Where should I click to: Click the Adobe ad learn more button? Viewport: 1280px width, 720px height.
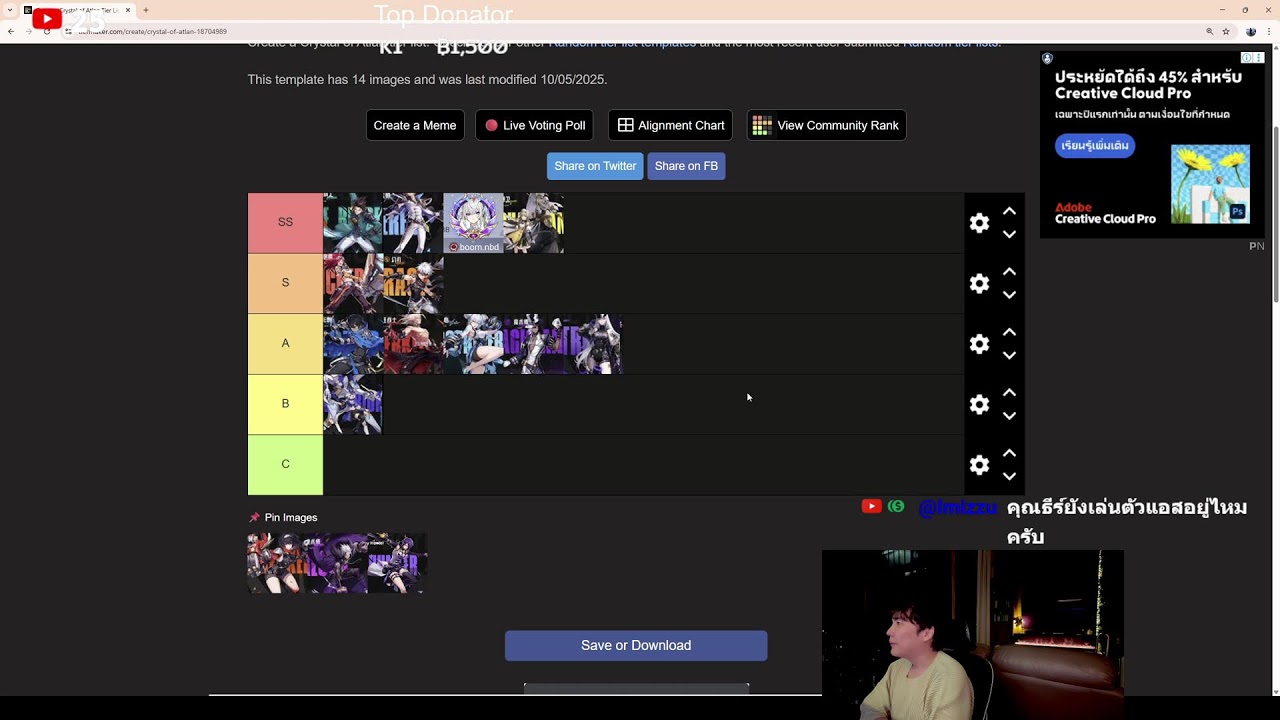[x=1095, y=146]
